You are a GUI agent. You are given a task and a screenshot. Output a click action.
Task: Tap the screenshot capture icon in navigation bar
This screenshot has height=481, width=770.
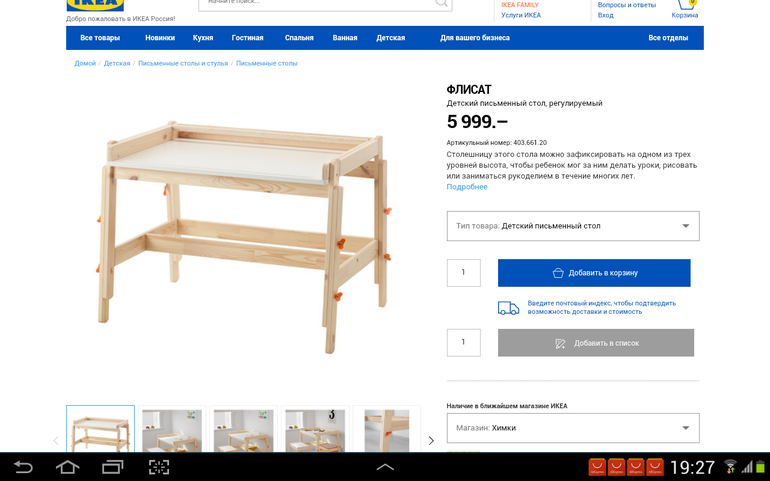(159, 467)
